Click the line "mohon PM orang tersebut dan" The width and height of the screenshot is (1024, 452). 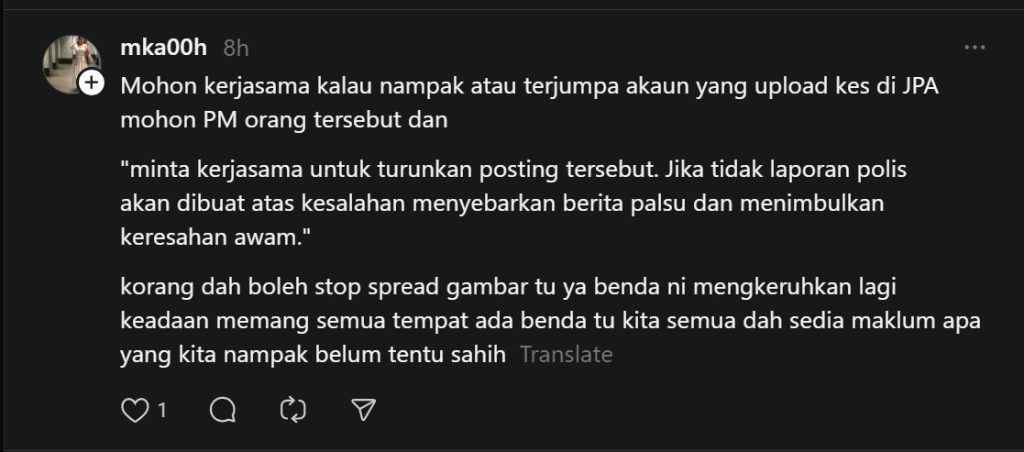click(x=284, y=121)
